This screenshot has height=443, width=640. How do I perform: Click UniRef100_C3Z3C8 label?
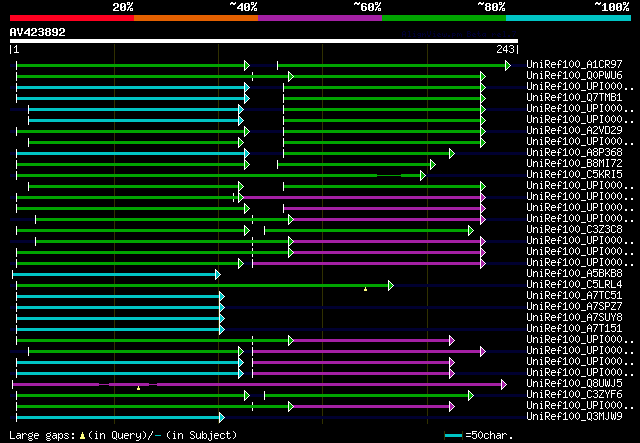coord(574,230)
